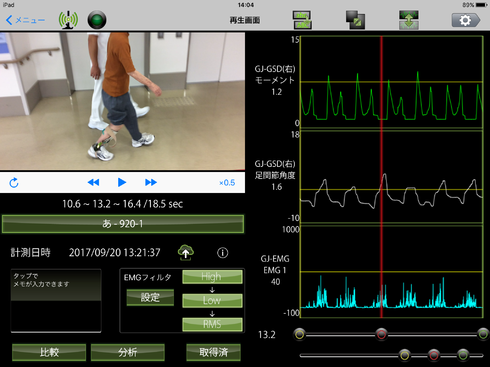Tap the green モーメント moment graph
Screen dimensions: 490x367
392,82
